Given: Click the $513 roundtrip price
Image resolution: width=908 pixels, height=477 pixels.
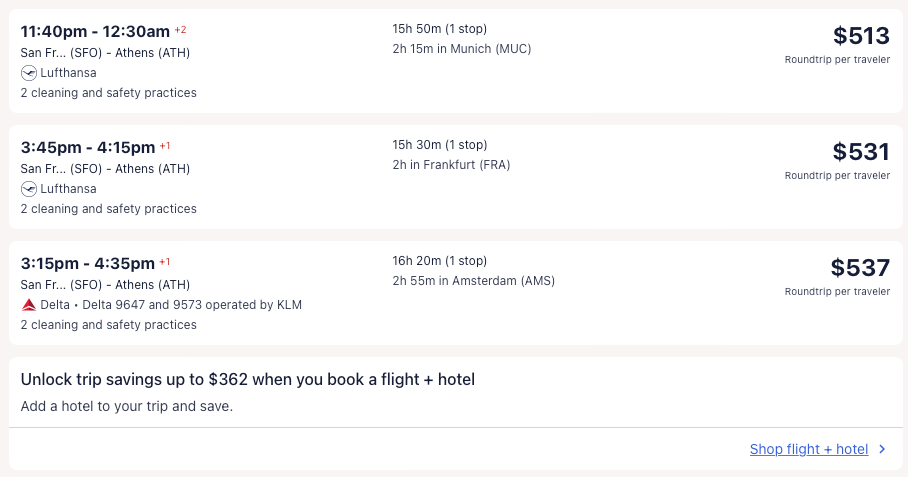Looking at the screenshot, I should [861, 36].
